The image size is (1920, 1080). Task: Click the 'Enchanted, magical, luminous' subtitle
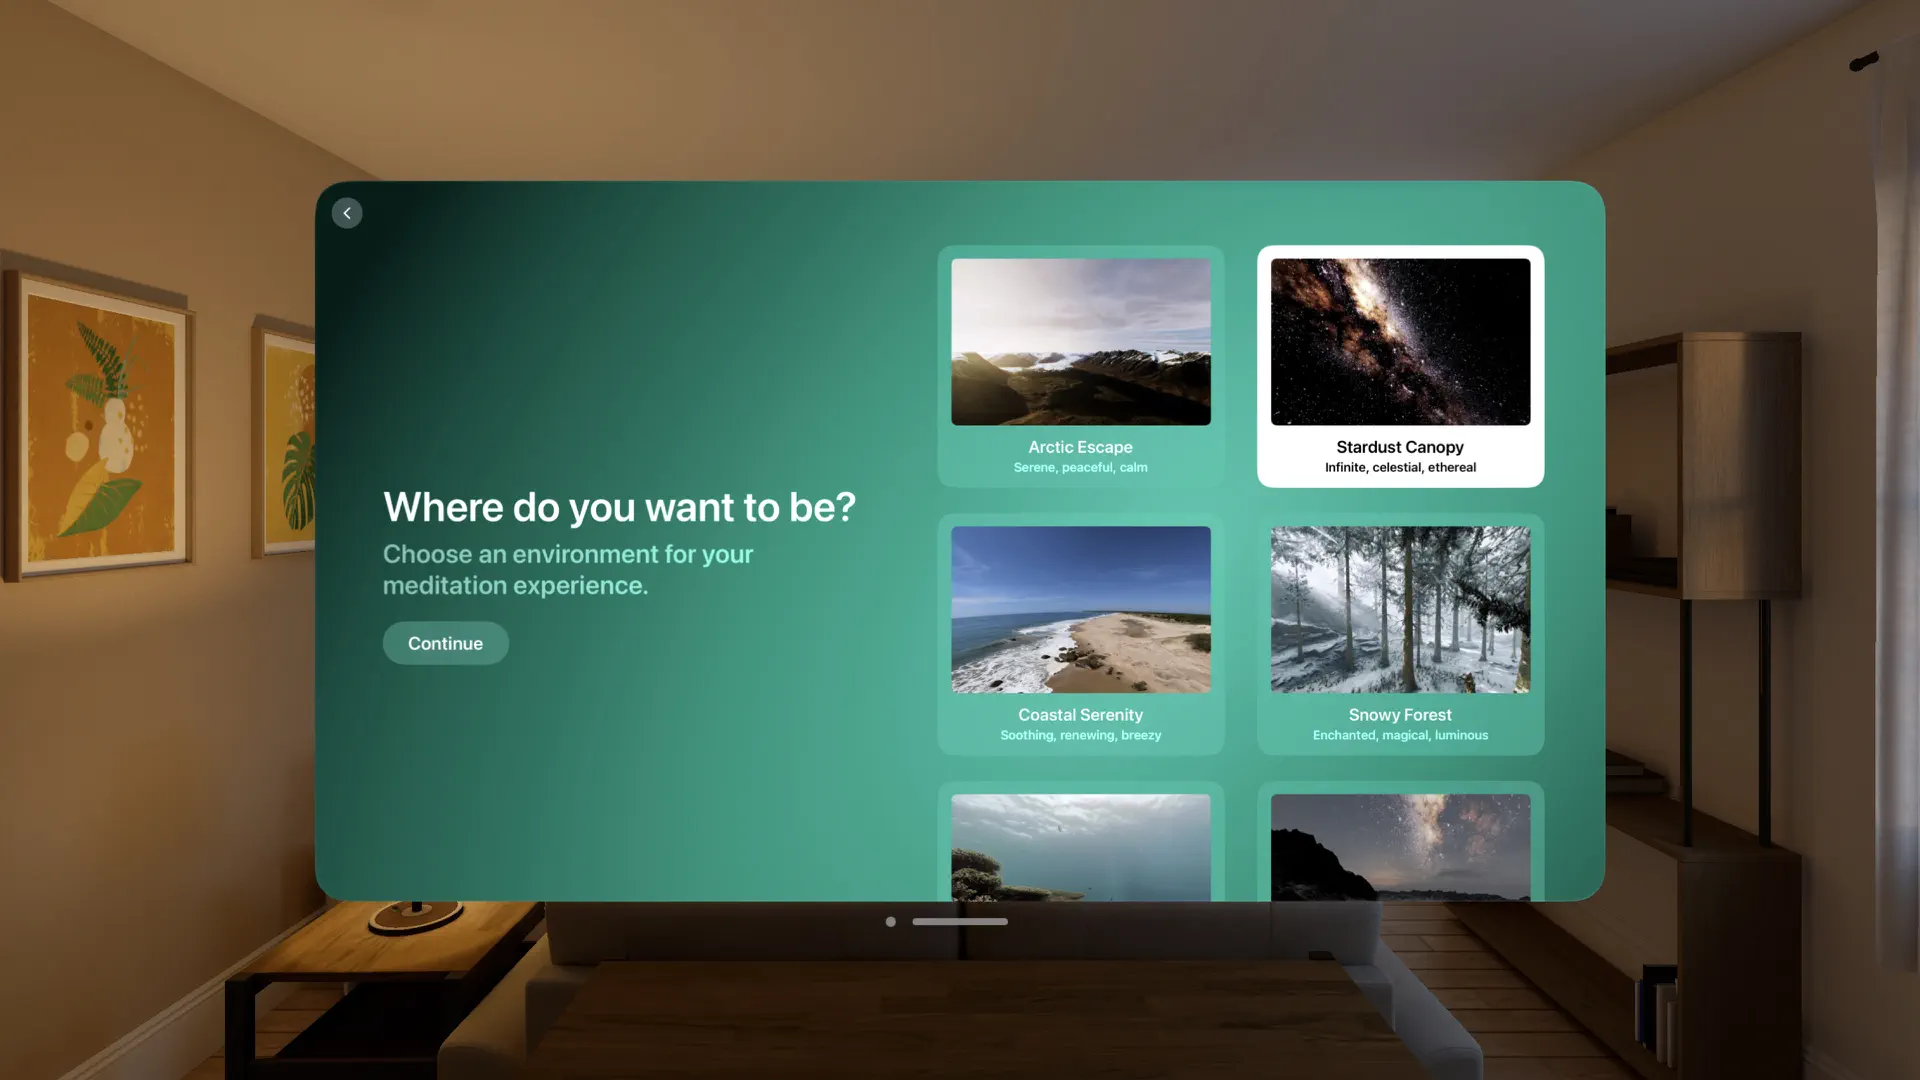(1400, 735)
